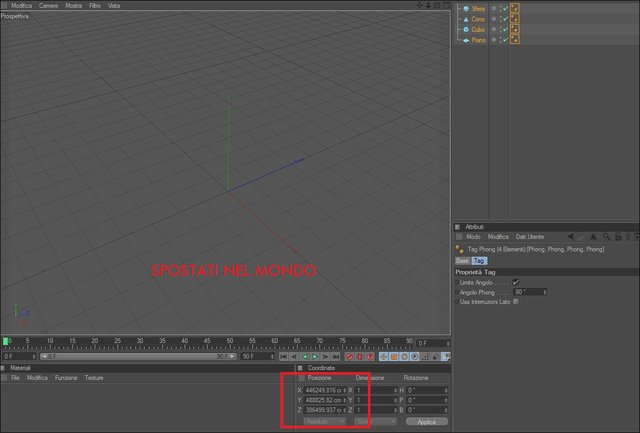This screenshot has width=640, height=433.
Task: Select the Piano object in the object manager
Action: pyautogui.click(x=478, y=40)
